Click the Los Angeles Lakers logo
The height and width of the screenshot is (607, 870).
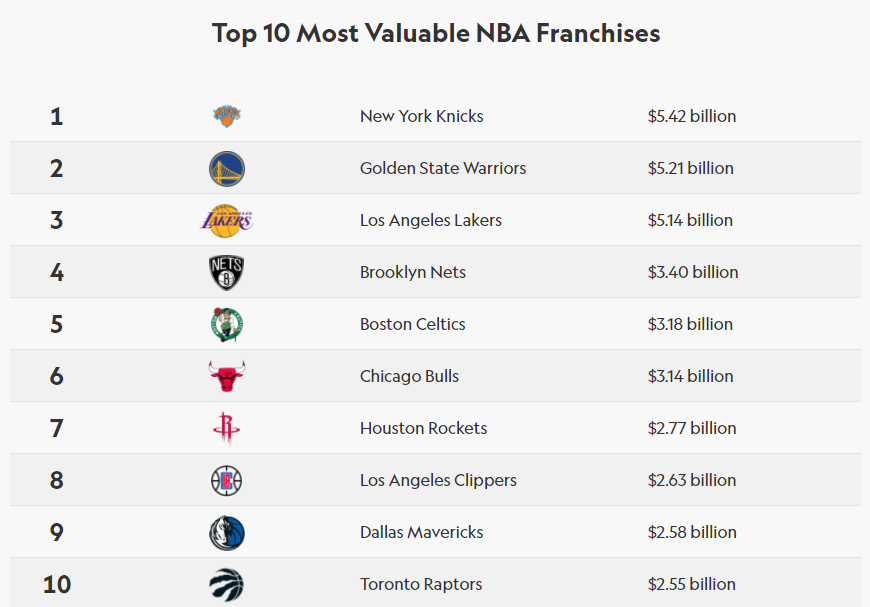click(227, 220)
